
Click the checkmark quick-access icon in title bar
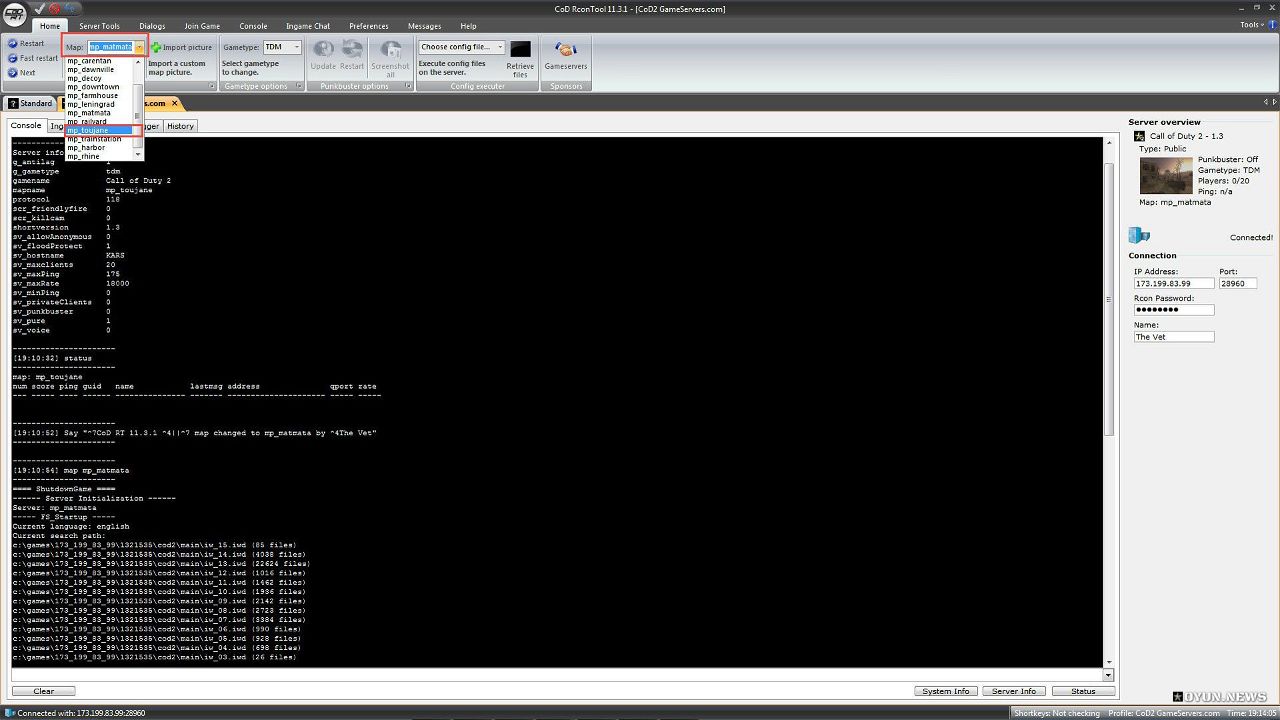[39, 8]
